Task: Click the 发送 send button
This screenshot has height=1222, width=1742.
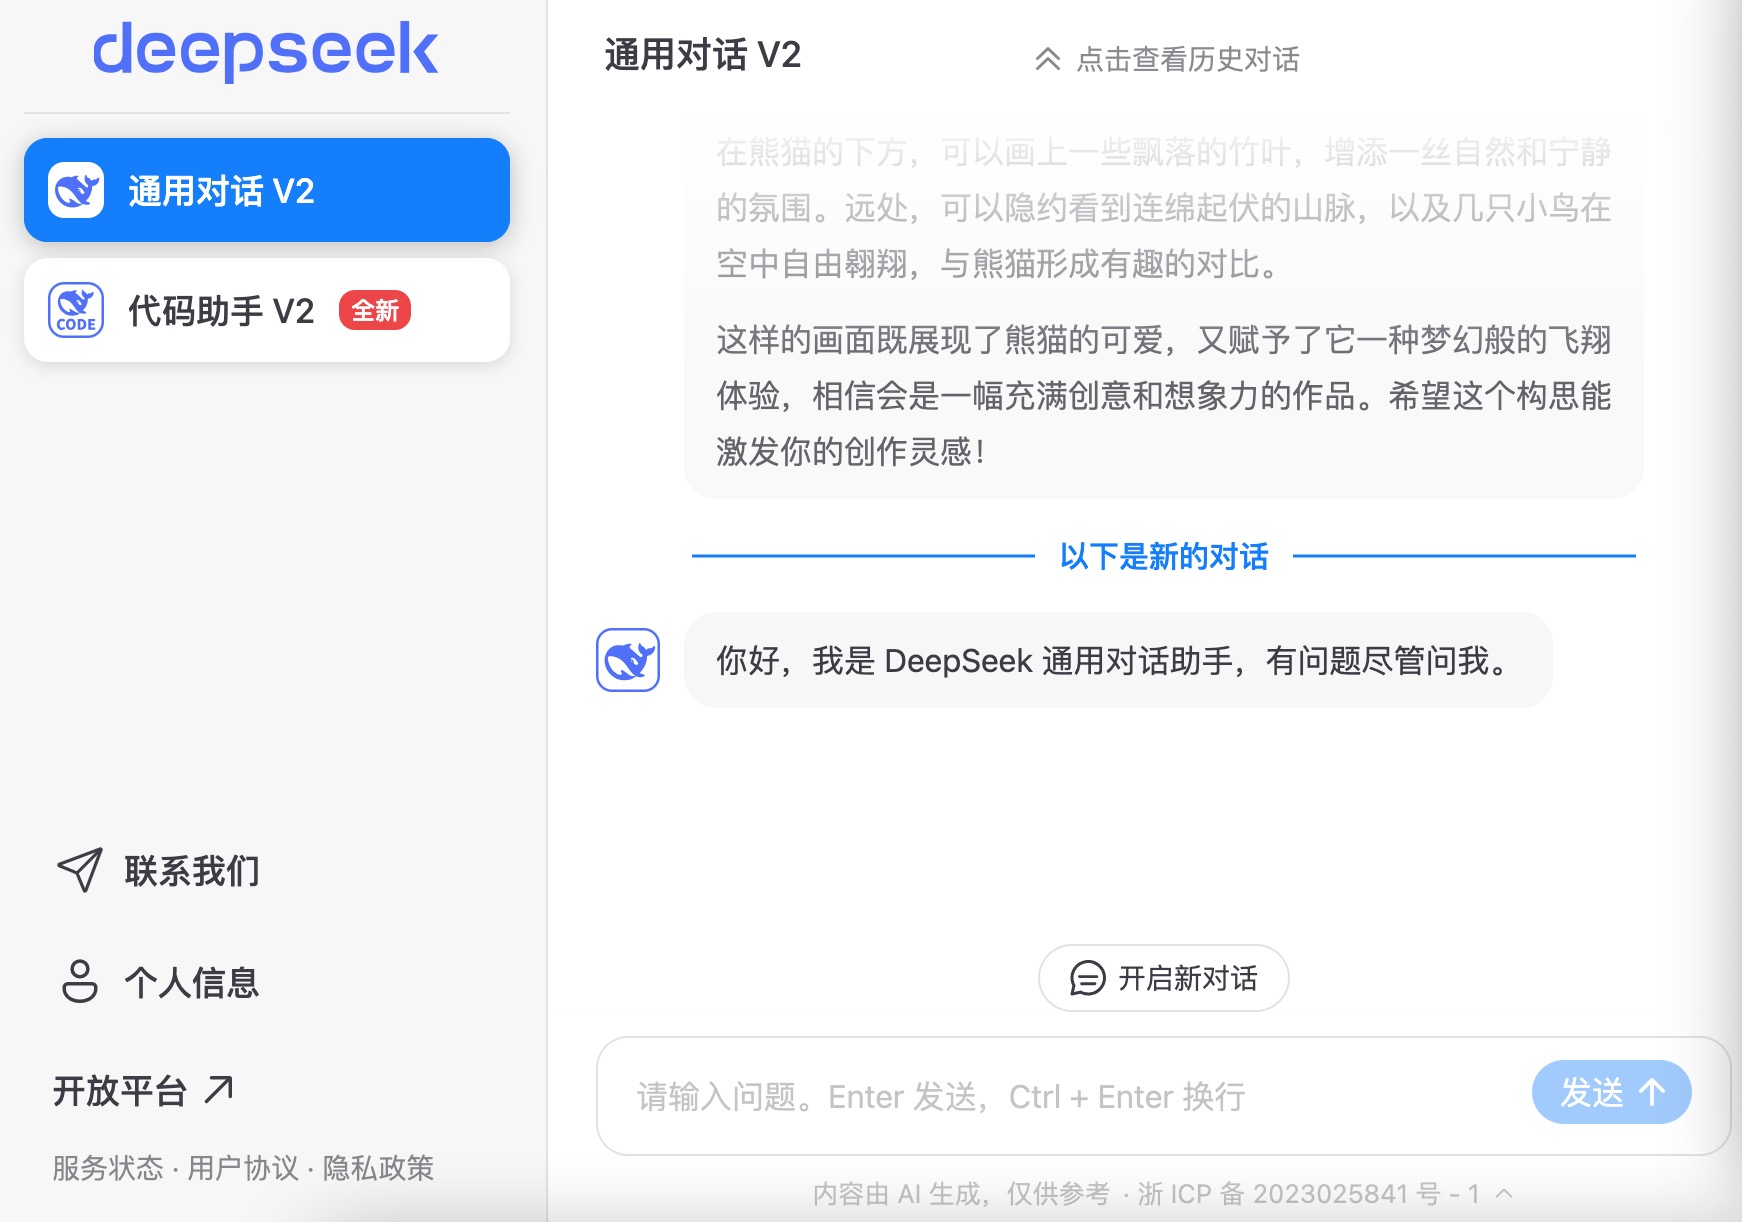Action: tap(1611, 1092)
